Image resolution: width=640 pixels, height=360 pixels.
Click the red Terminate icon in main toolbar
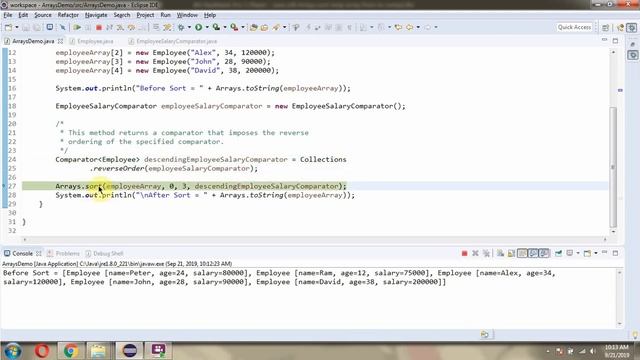click(x=99, y=27)
